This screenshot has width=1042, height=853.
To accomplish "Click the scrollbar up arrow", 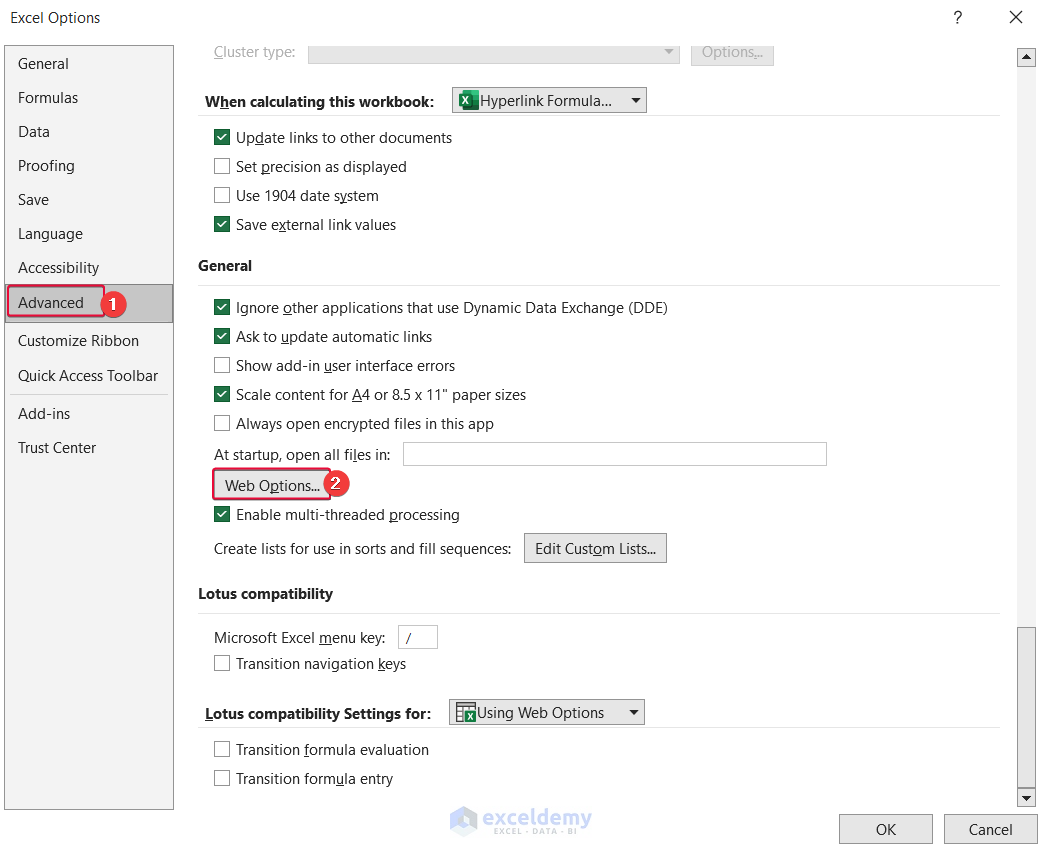I will (x=1026, y=58).
